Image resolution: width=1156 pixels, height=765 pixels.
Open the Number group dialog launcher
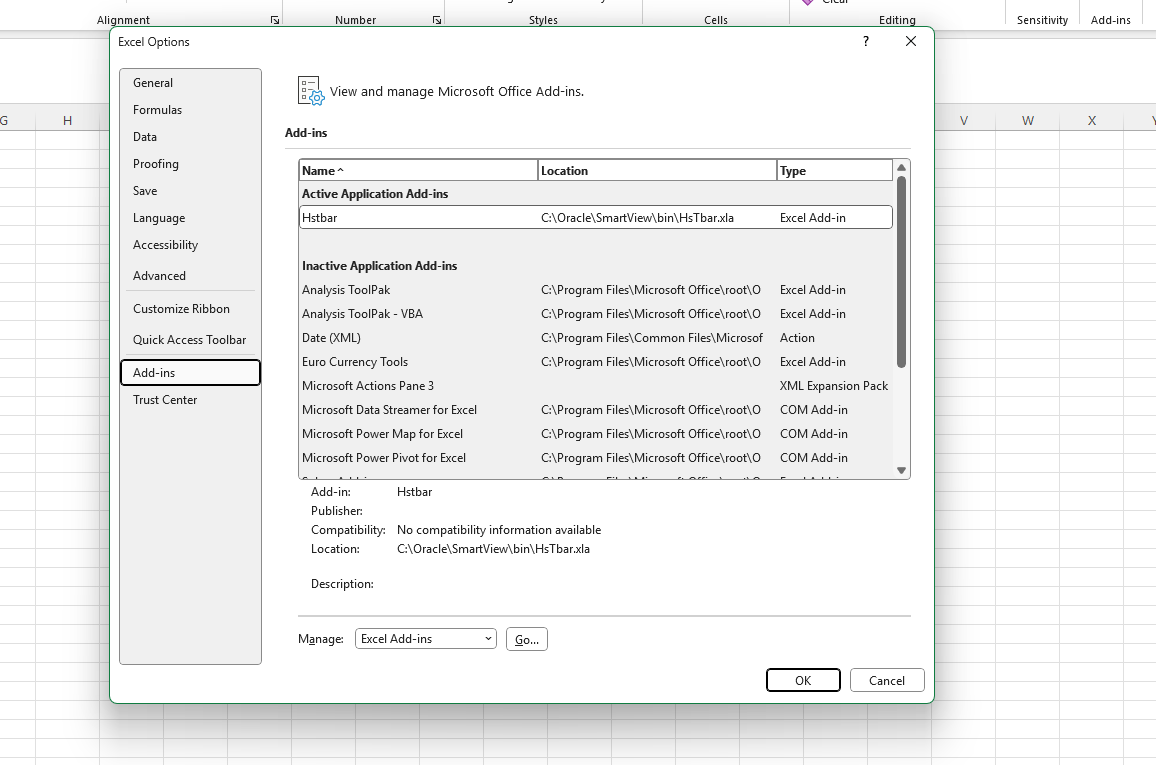[437, 20]
